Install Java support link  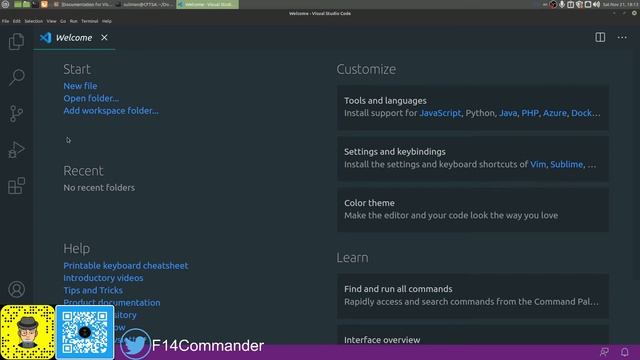[x=508, y=113]
